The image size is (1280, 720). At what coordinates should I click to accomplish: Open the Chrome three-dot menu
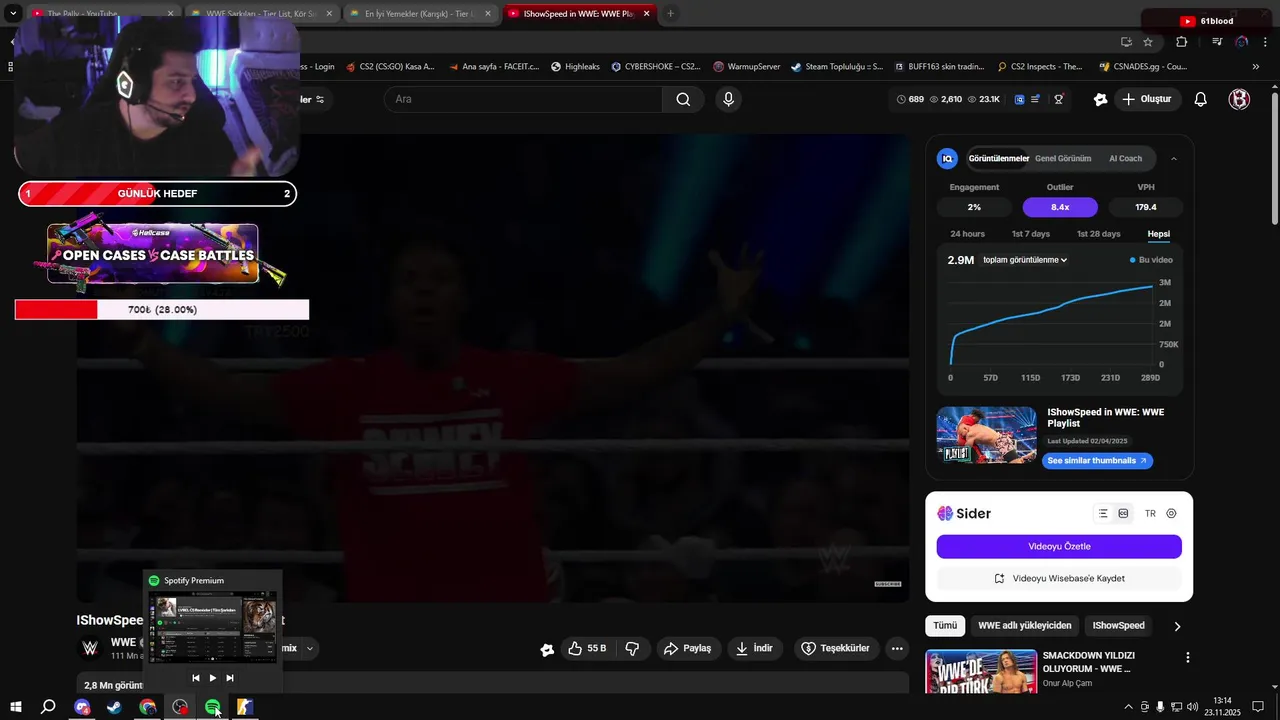(x=1265, y=42)
